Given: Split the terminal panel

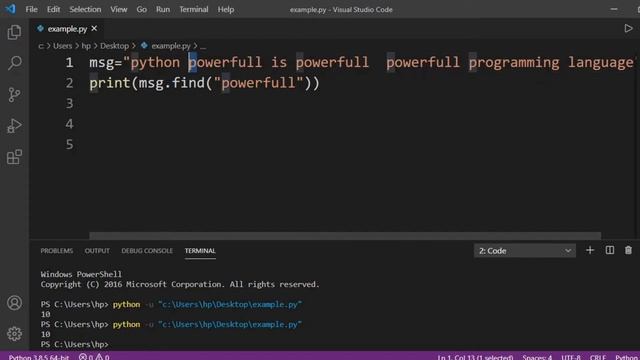Looking at the screenshot, I should pos(610,250).
